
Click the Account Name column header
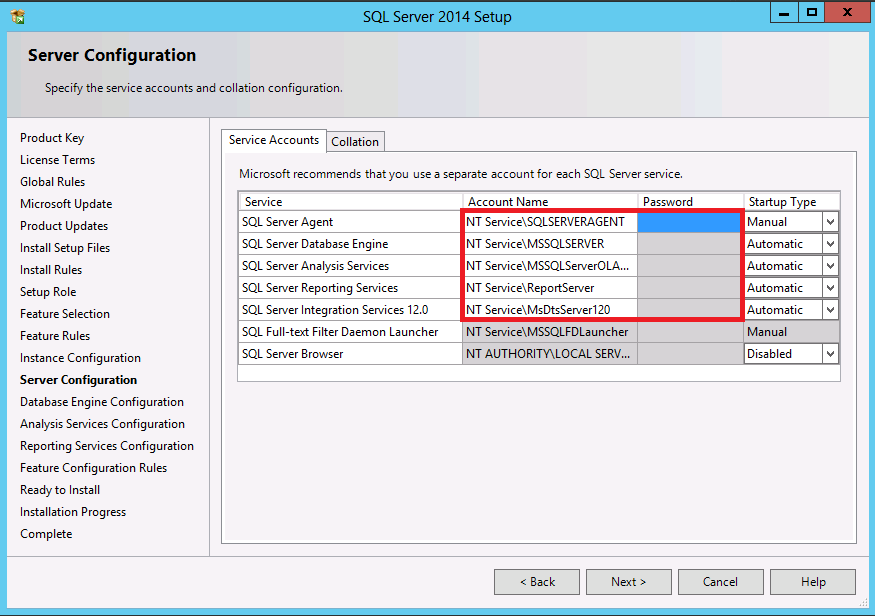(550, 201)
